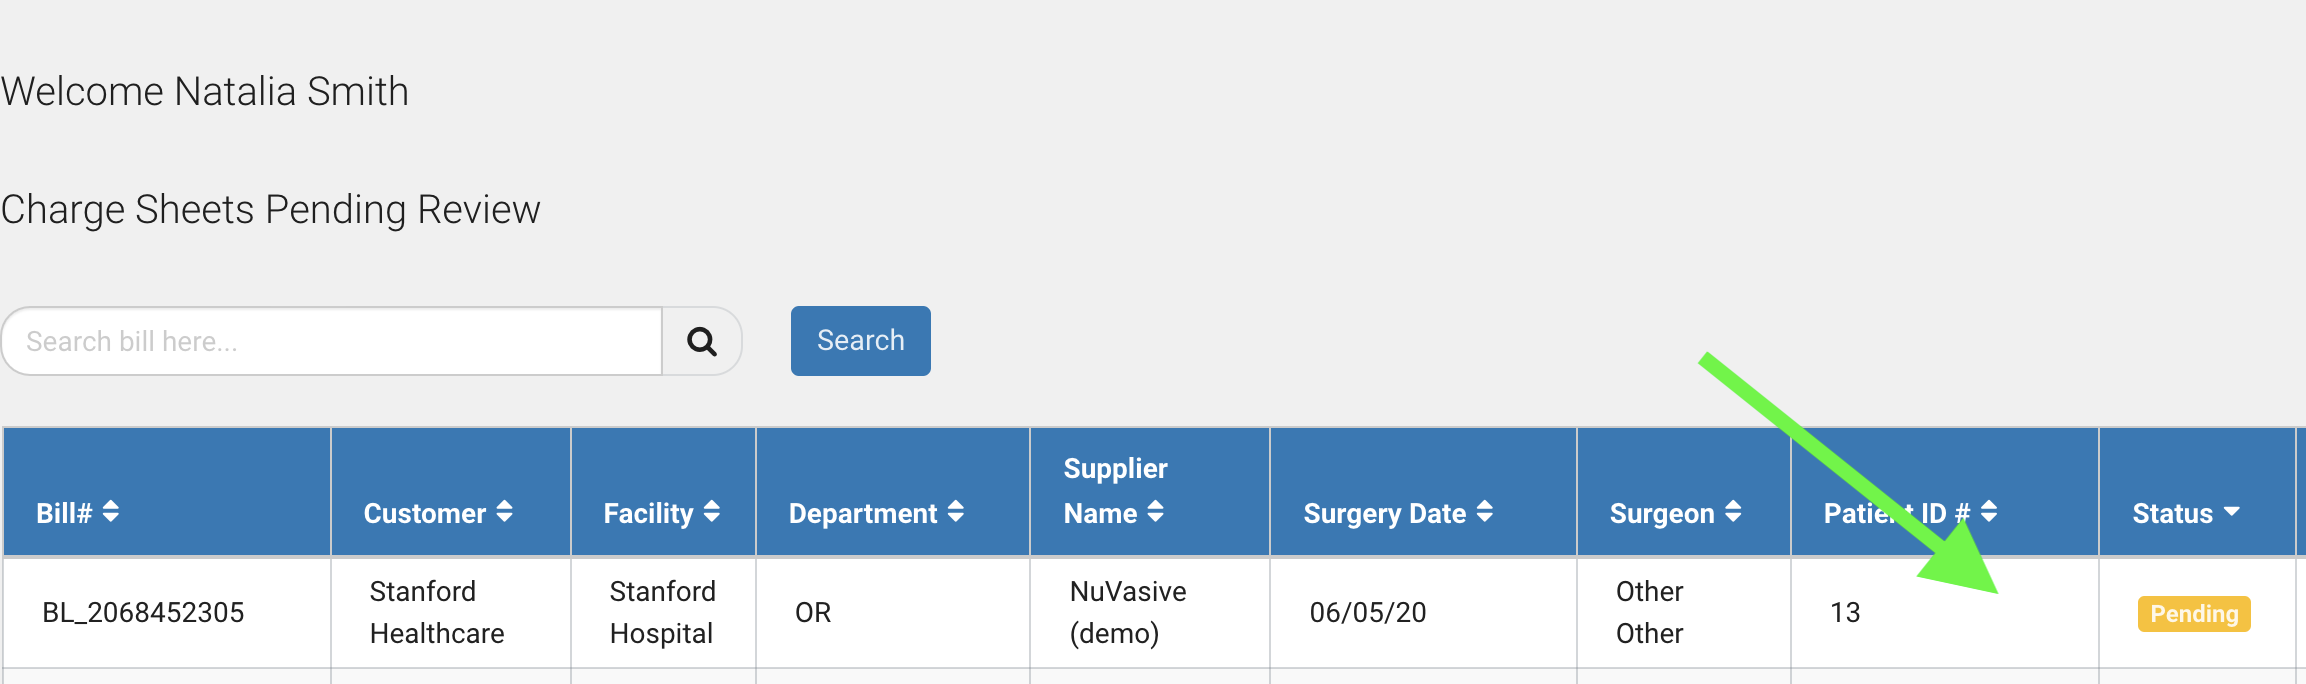Open the Pending status badge
The height and width of the screenshot is (684, 2306).
point(2194,614)
